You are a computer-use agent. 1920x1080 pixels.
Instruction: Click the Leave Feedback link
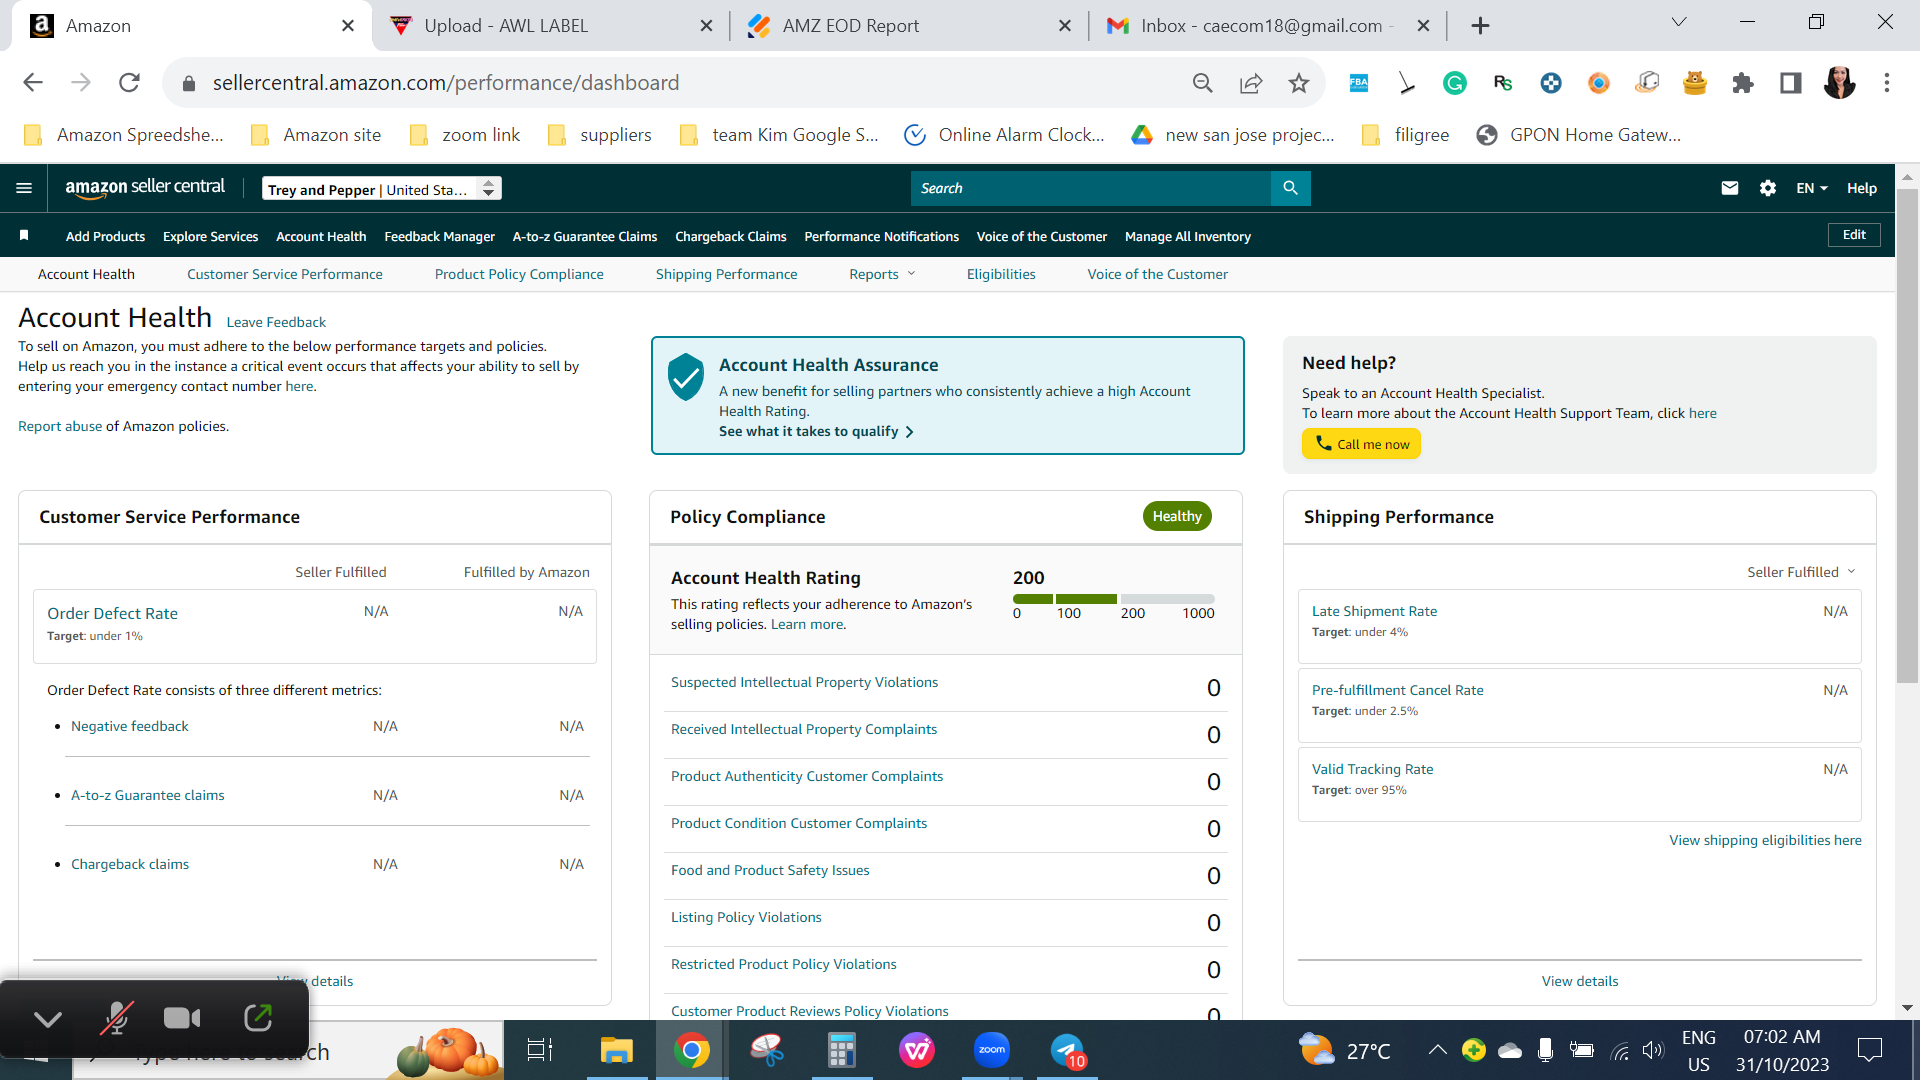tap(276, 322)
